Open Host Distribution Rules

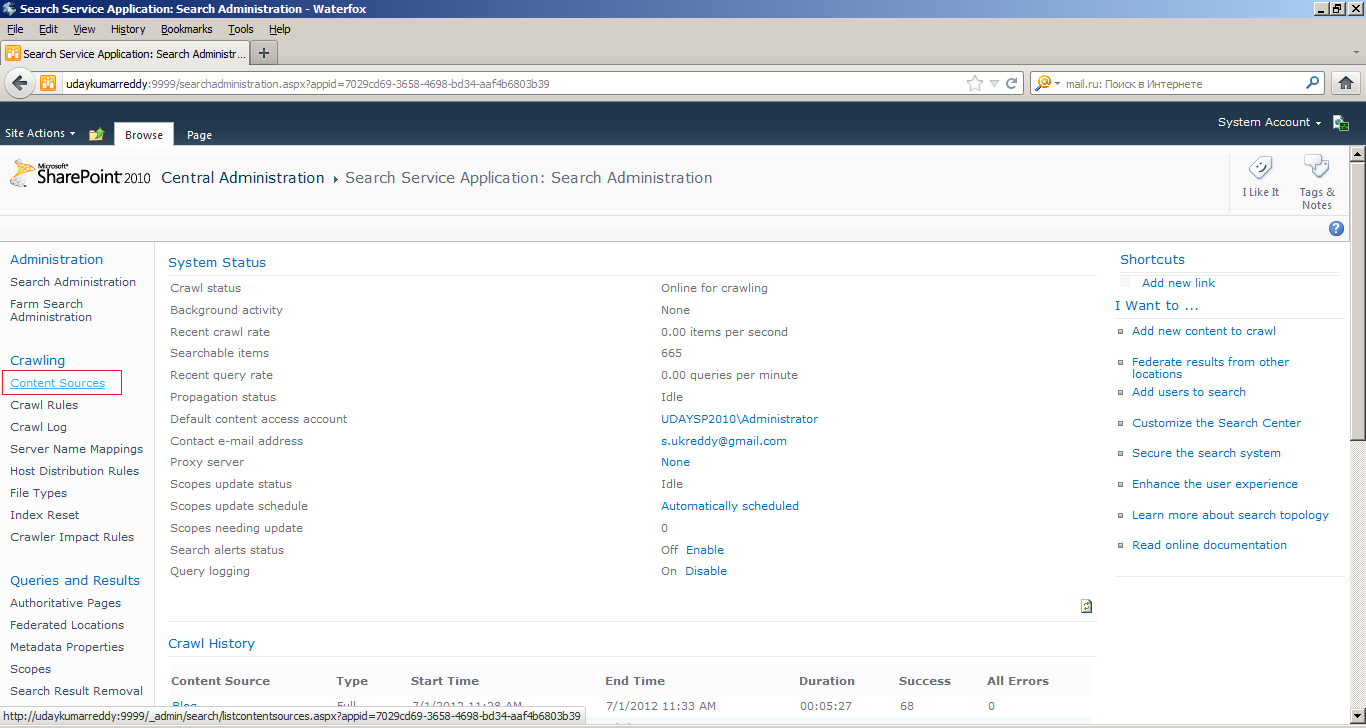[75, 471]
